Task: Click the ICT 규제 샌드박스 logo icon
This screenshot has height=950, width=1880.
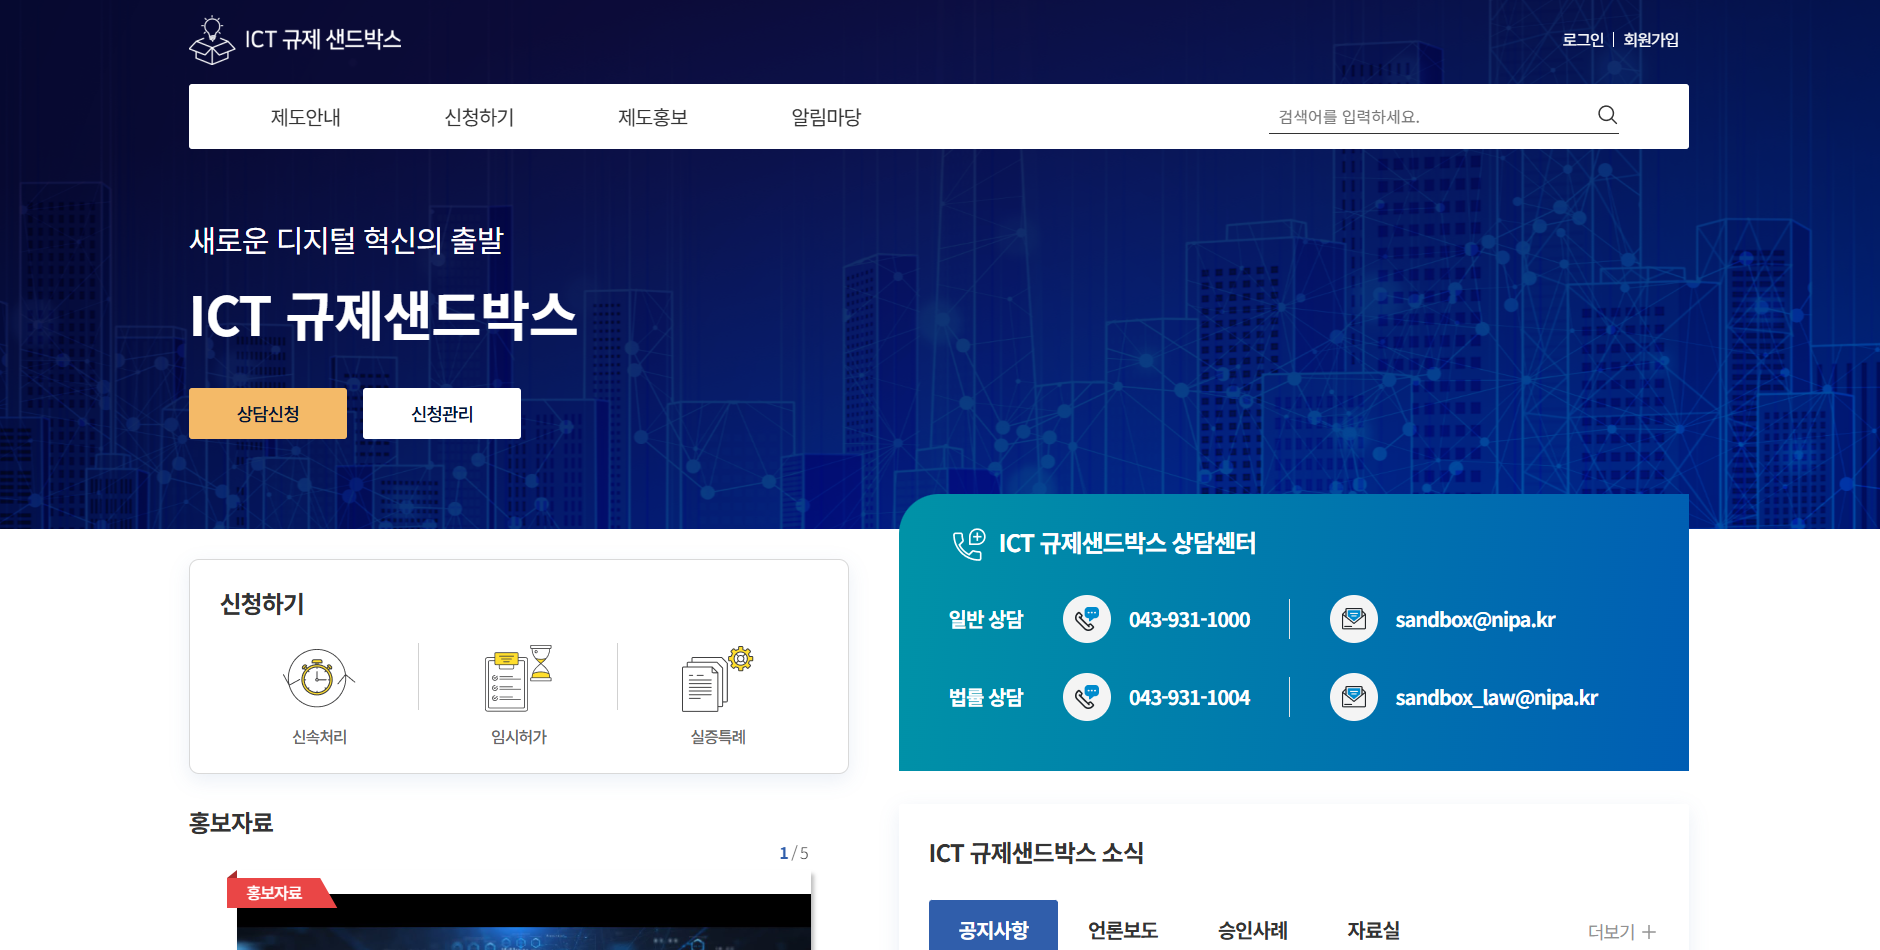Action: (x=210, y=38)
